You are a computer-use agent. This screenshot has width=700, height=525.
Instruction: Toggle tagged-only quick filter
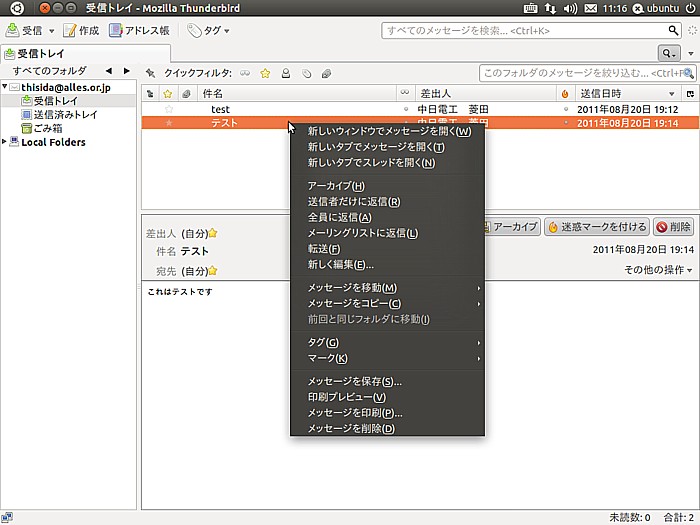pos(306,73)
